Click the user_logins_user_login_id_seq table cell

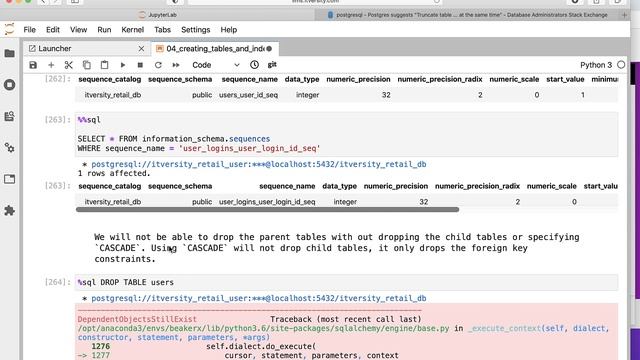(267, 202)
